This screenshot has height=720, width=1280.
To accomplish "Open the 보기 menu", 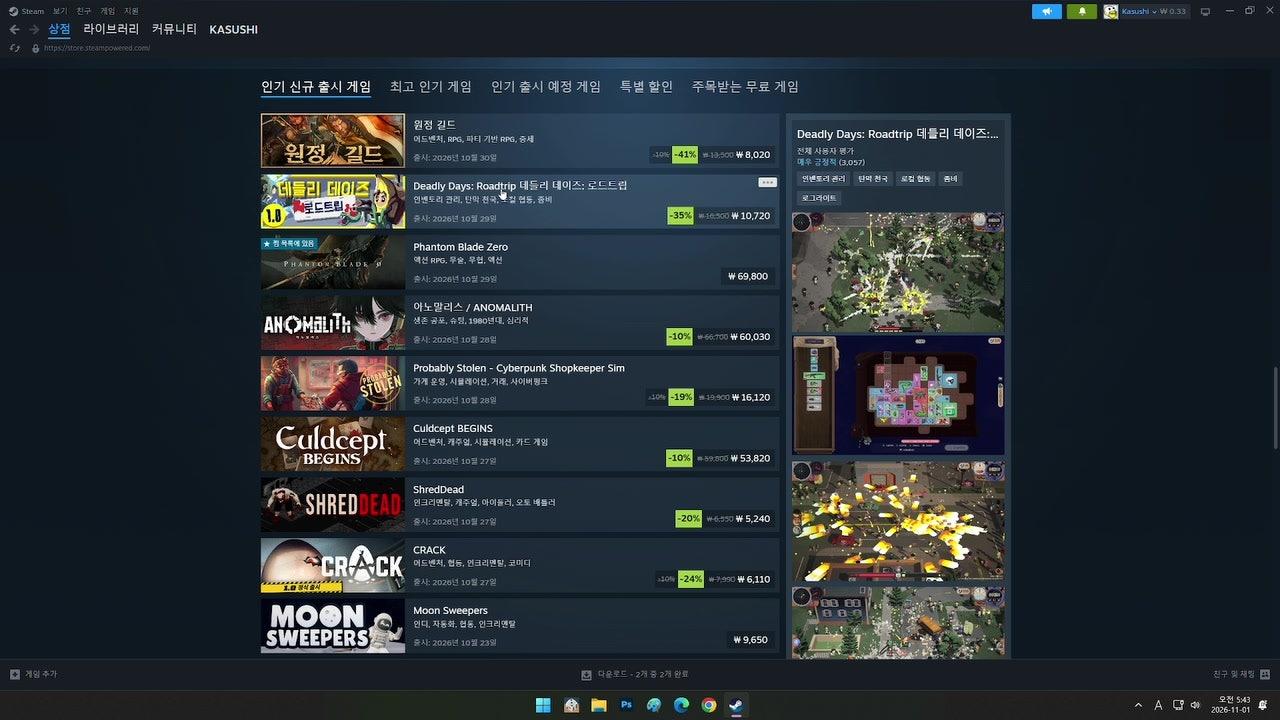I will (60, 11).
